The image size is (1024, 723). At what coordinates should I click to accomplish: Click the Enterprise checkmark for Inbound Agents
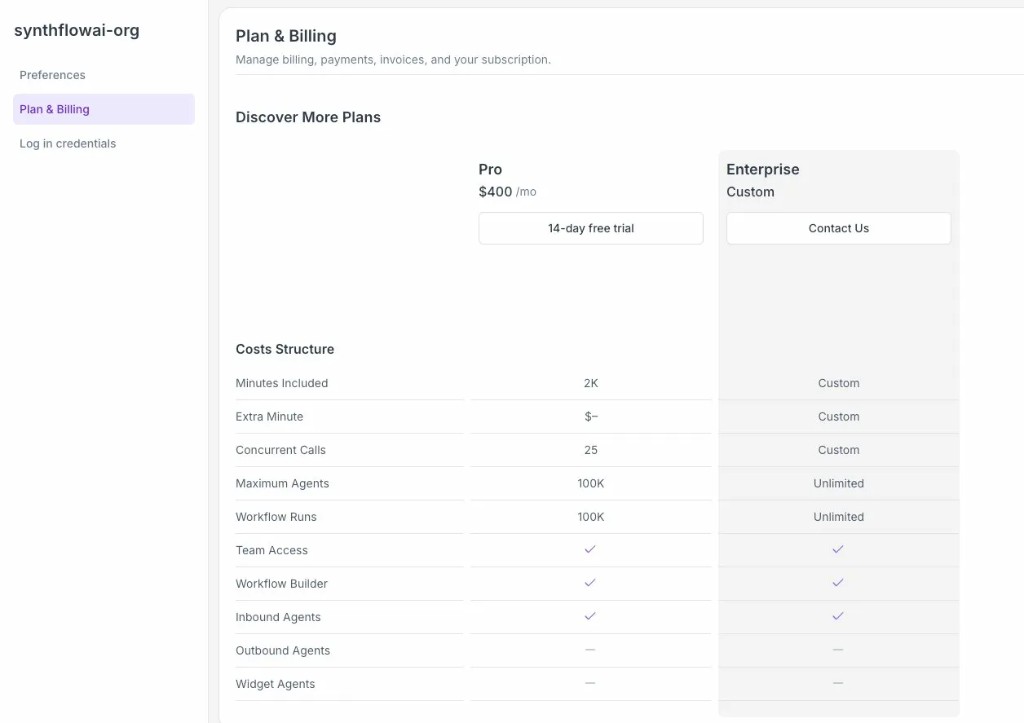[x=838, y=617]
